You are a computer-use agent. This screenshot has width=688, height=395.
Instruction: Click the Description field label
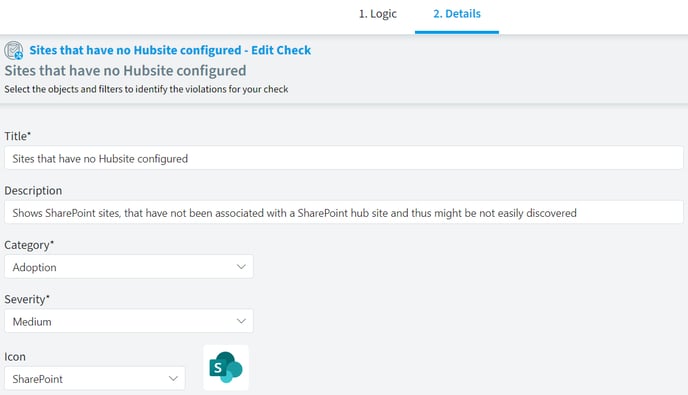(33, 190)
